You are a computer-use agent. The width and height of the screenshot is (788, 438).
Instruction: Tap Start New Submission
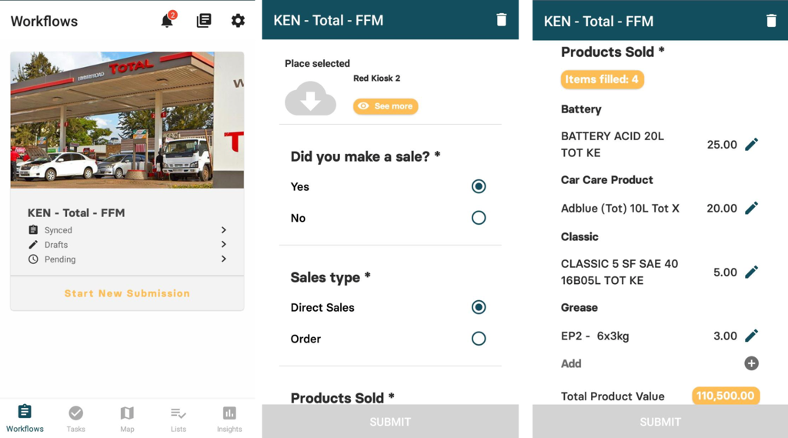point(127,293)
